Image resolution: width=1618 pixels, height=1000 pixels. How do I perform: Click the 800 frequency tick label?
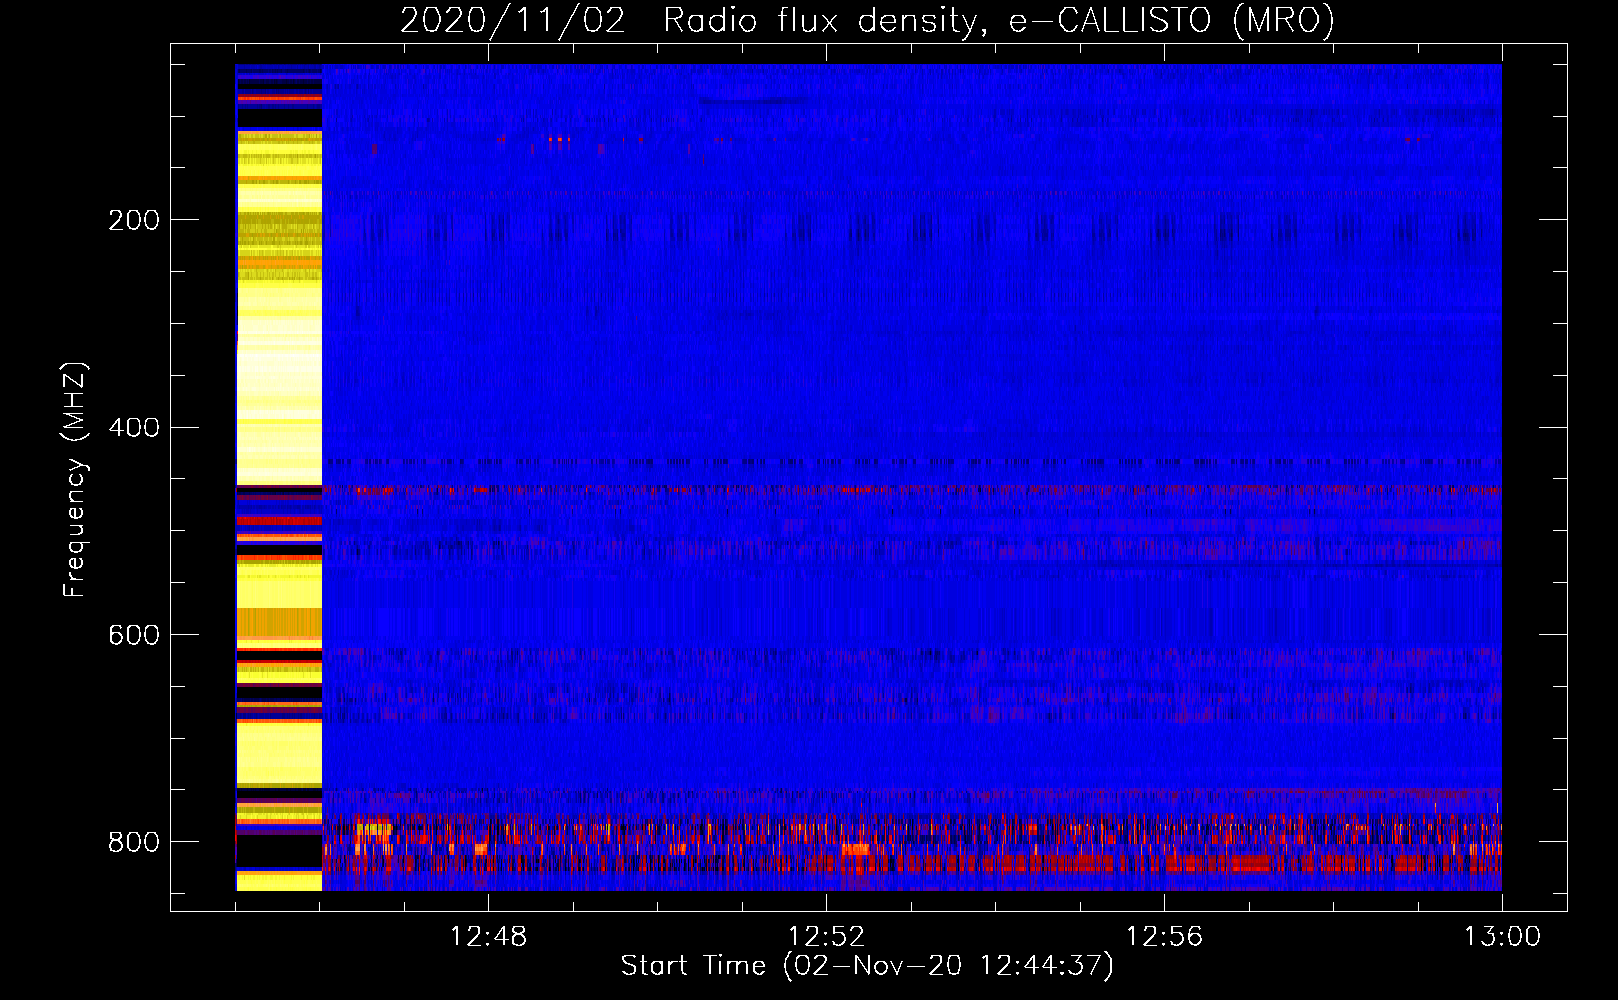[x=134, y=842]
